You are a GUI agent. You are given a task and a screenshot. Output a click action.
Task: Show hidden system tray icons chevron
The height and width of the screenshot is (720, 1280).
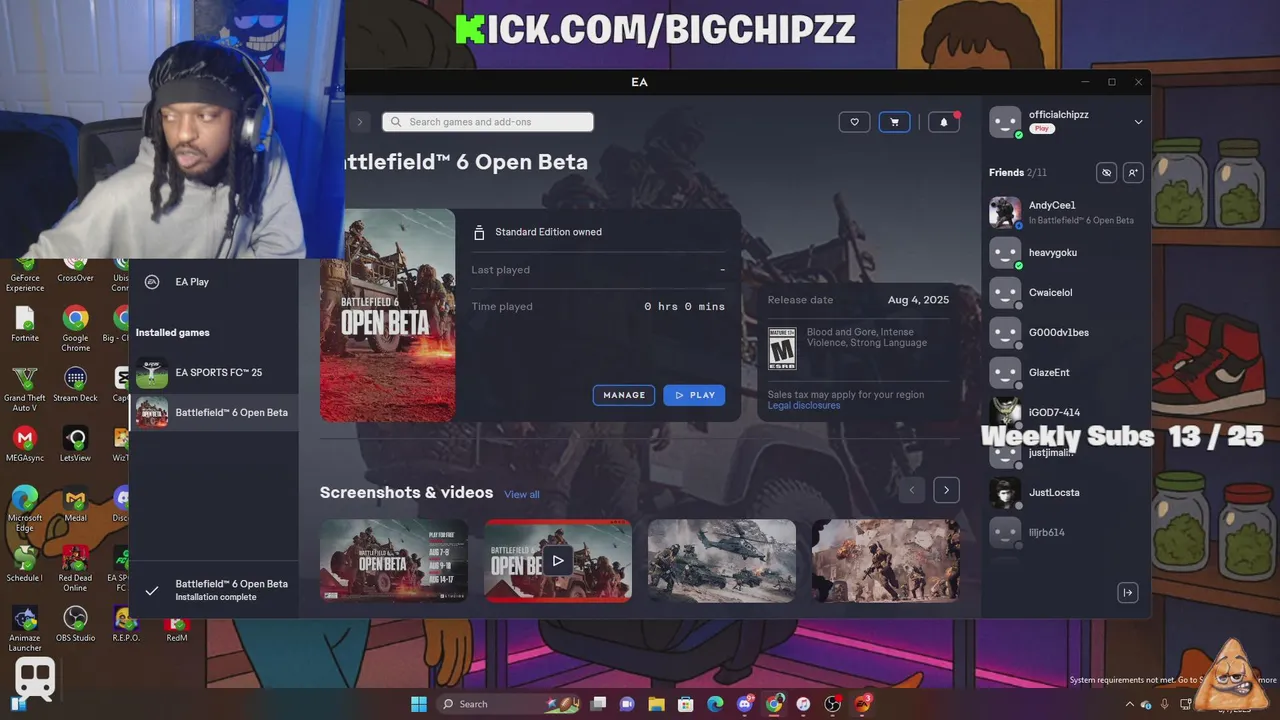tap(1130, 705)
